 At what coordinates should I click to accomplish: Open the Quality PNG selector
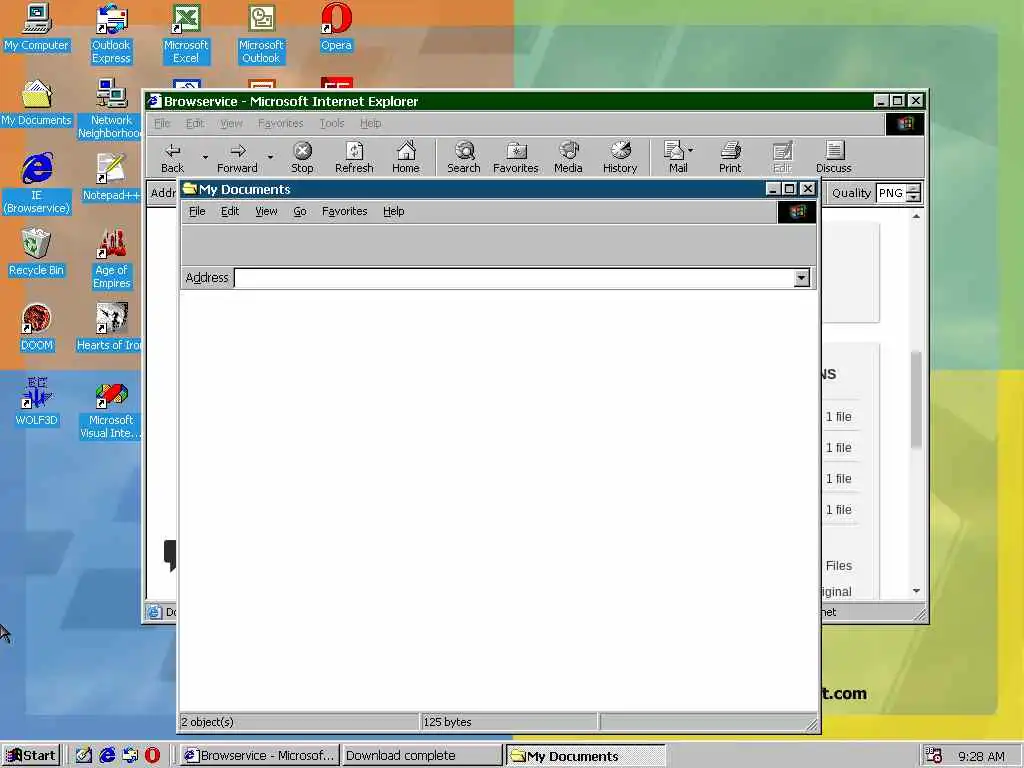[x=899, y=193]
